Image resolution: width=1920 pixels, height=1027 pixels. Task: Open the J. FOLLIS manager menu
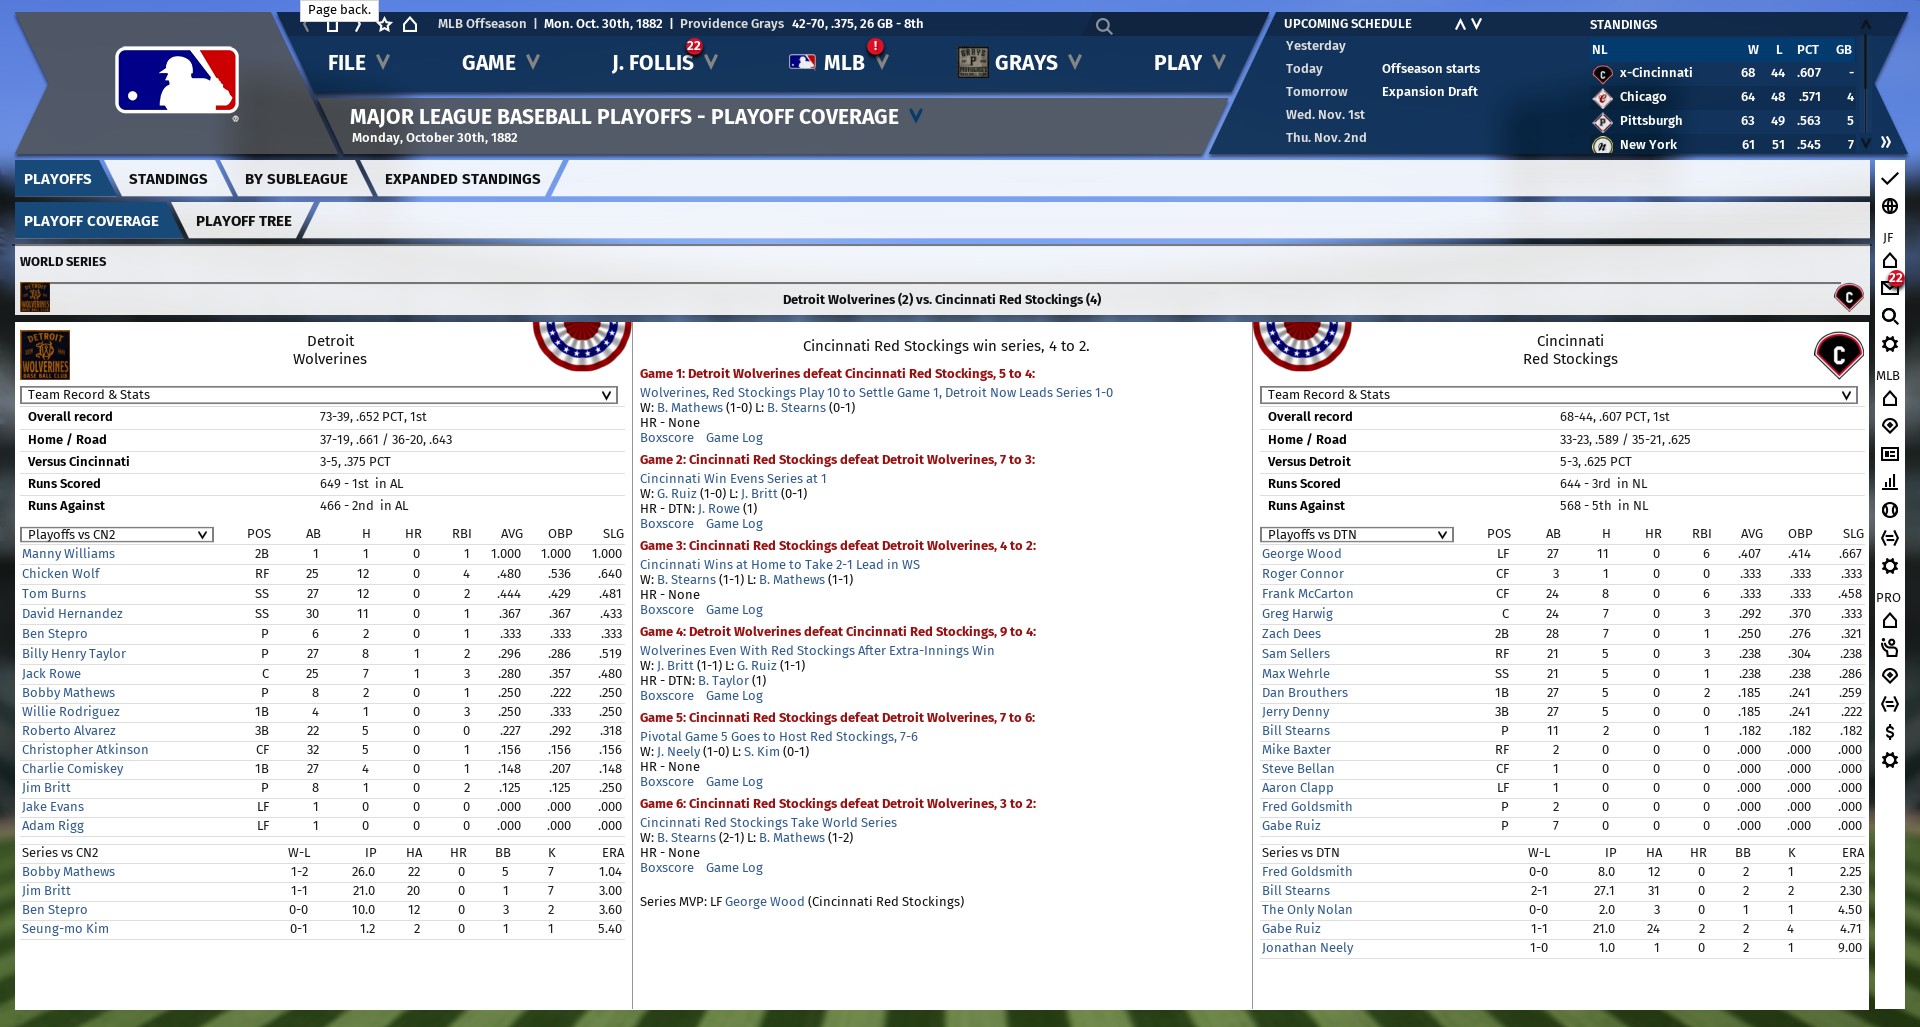tap(664, 62)
